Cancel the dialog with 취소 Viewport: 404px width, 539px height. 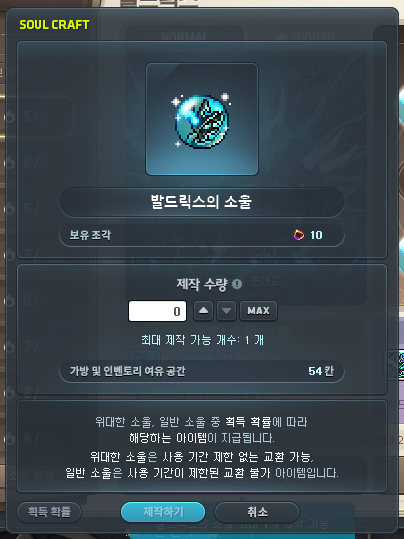pos(257,512)
